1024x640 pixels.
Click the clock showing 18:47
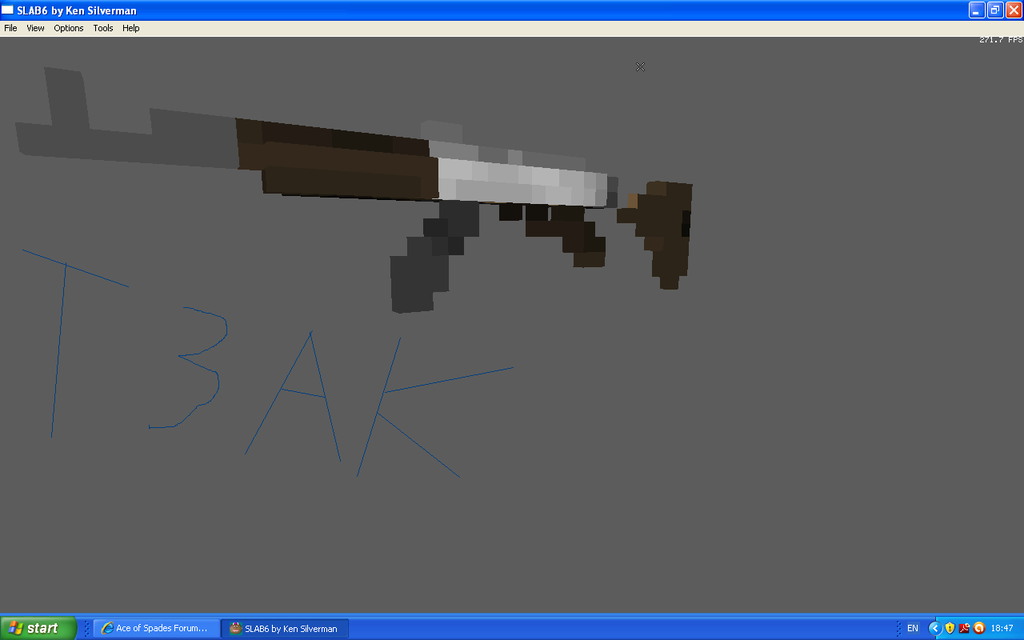pos(1003,629)
